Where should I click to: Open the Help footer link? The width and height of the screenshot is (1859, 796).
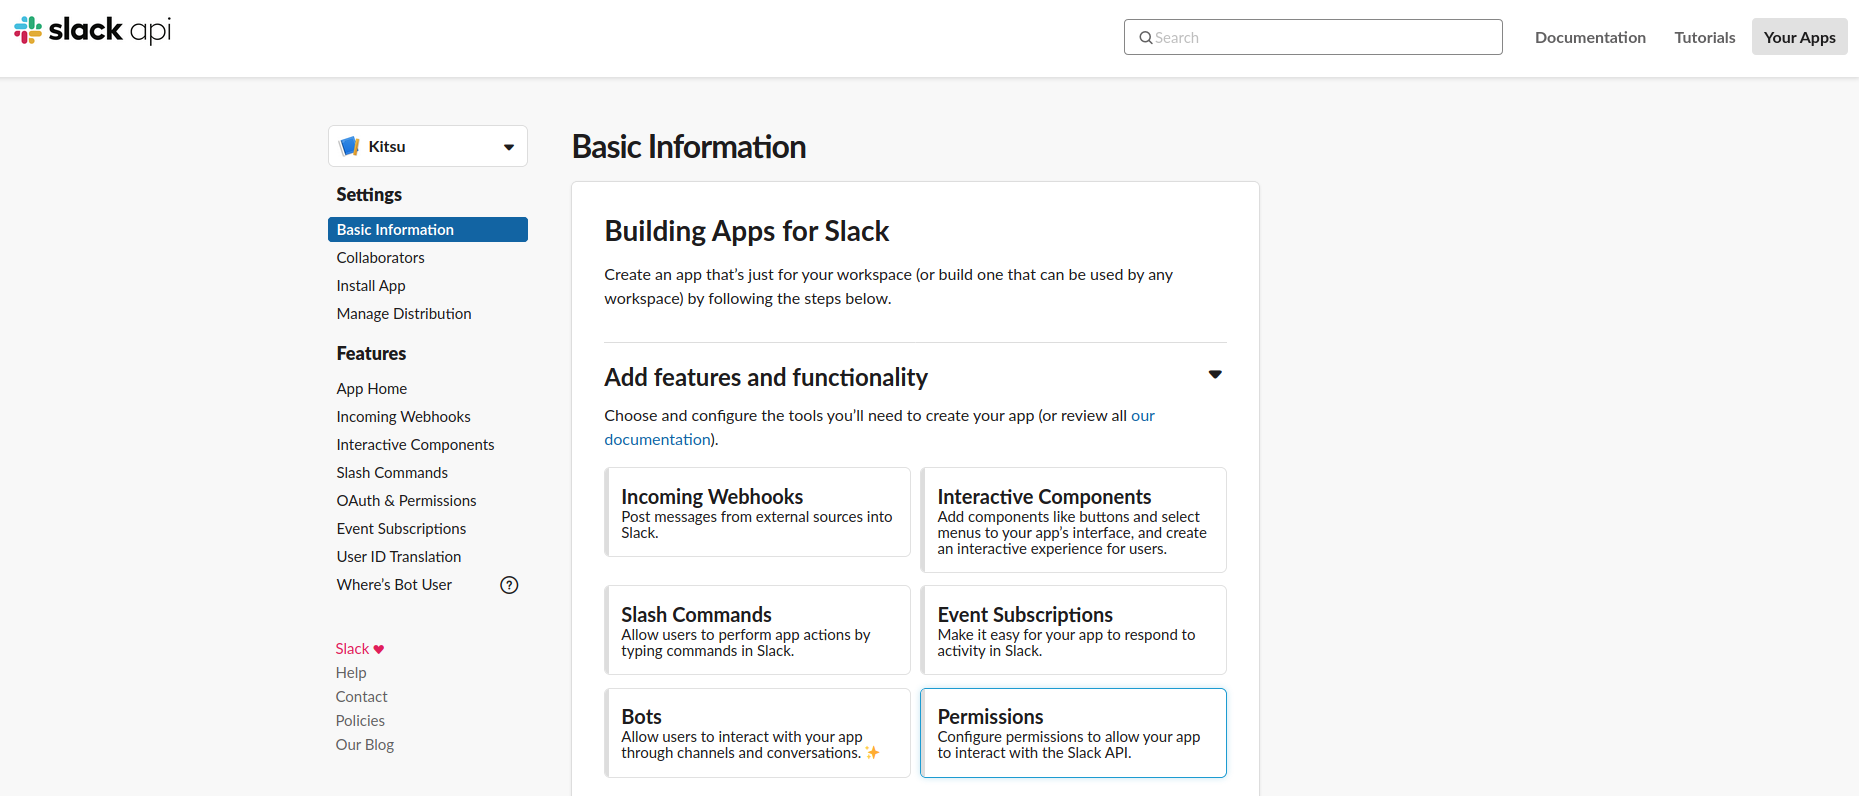pyautogui.click(x=351, y=673)
